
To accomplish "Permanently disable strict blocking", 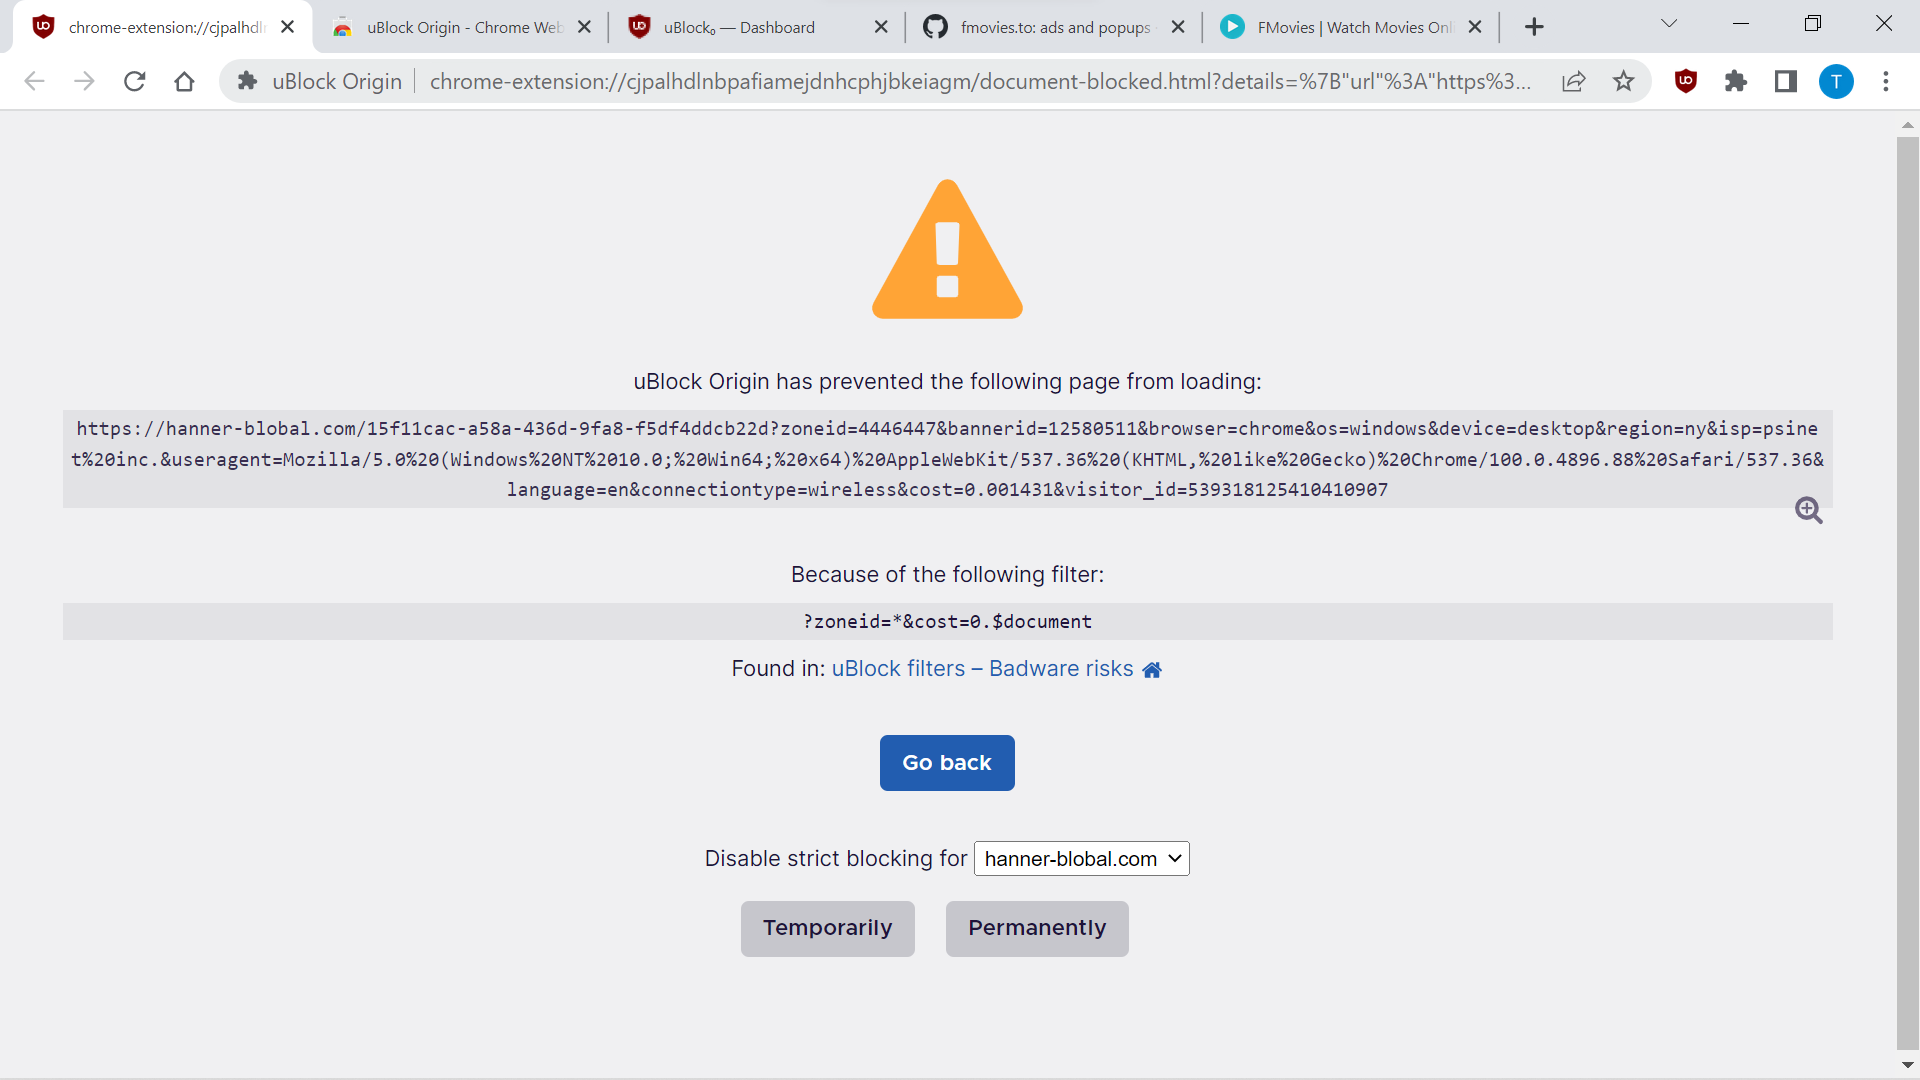I will click(1037, 928).
